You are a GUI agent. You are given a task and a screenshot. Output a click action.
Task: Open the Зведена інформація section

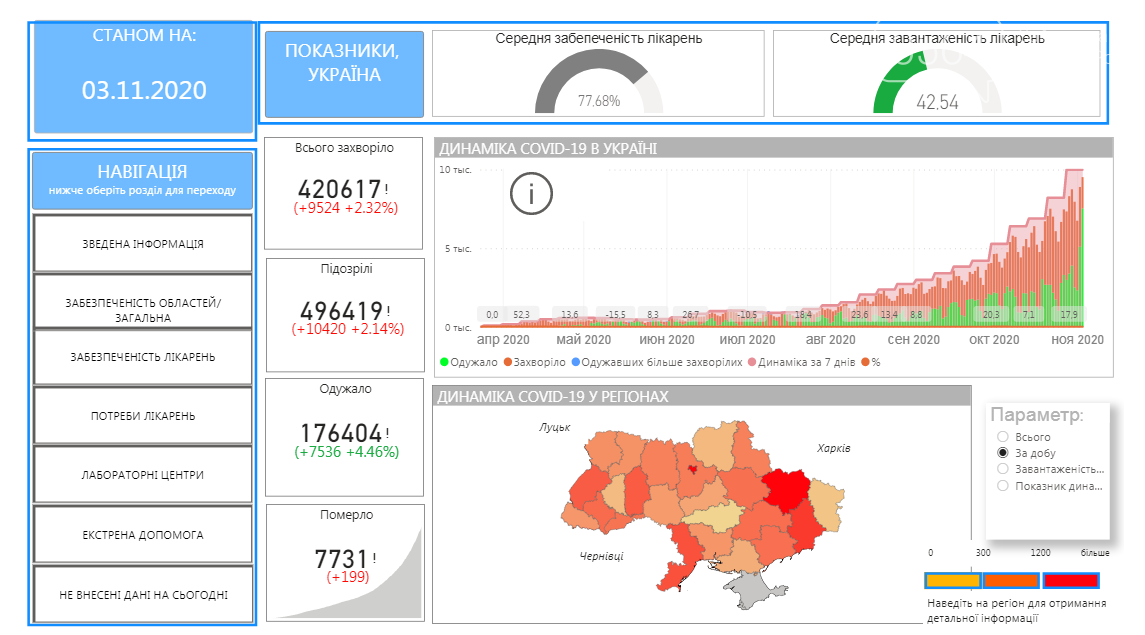pyautogui.click(x=143, y=243)
